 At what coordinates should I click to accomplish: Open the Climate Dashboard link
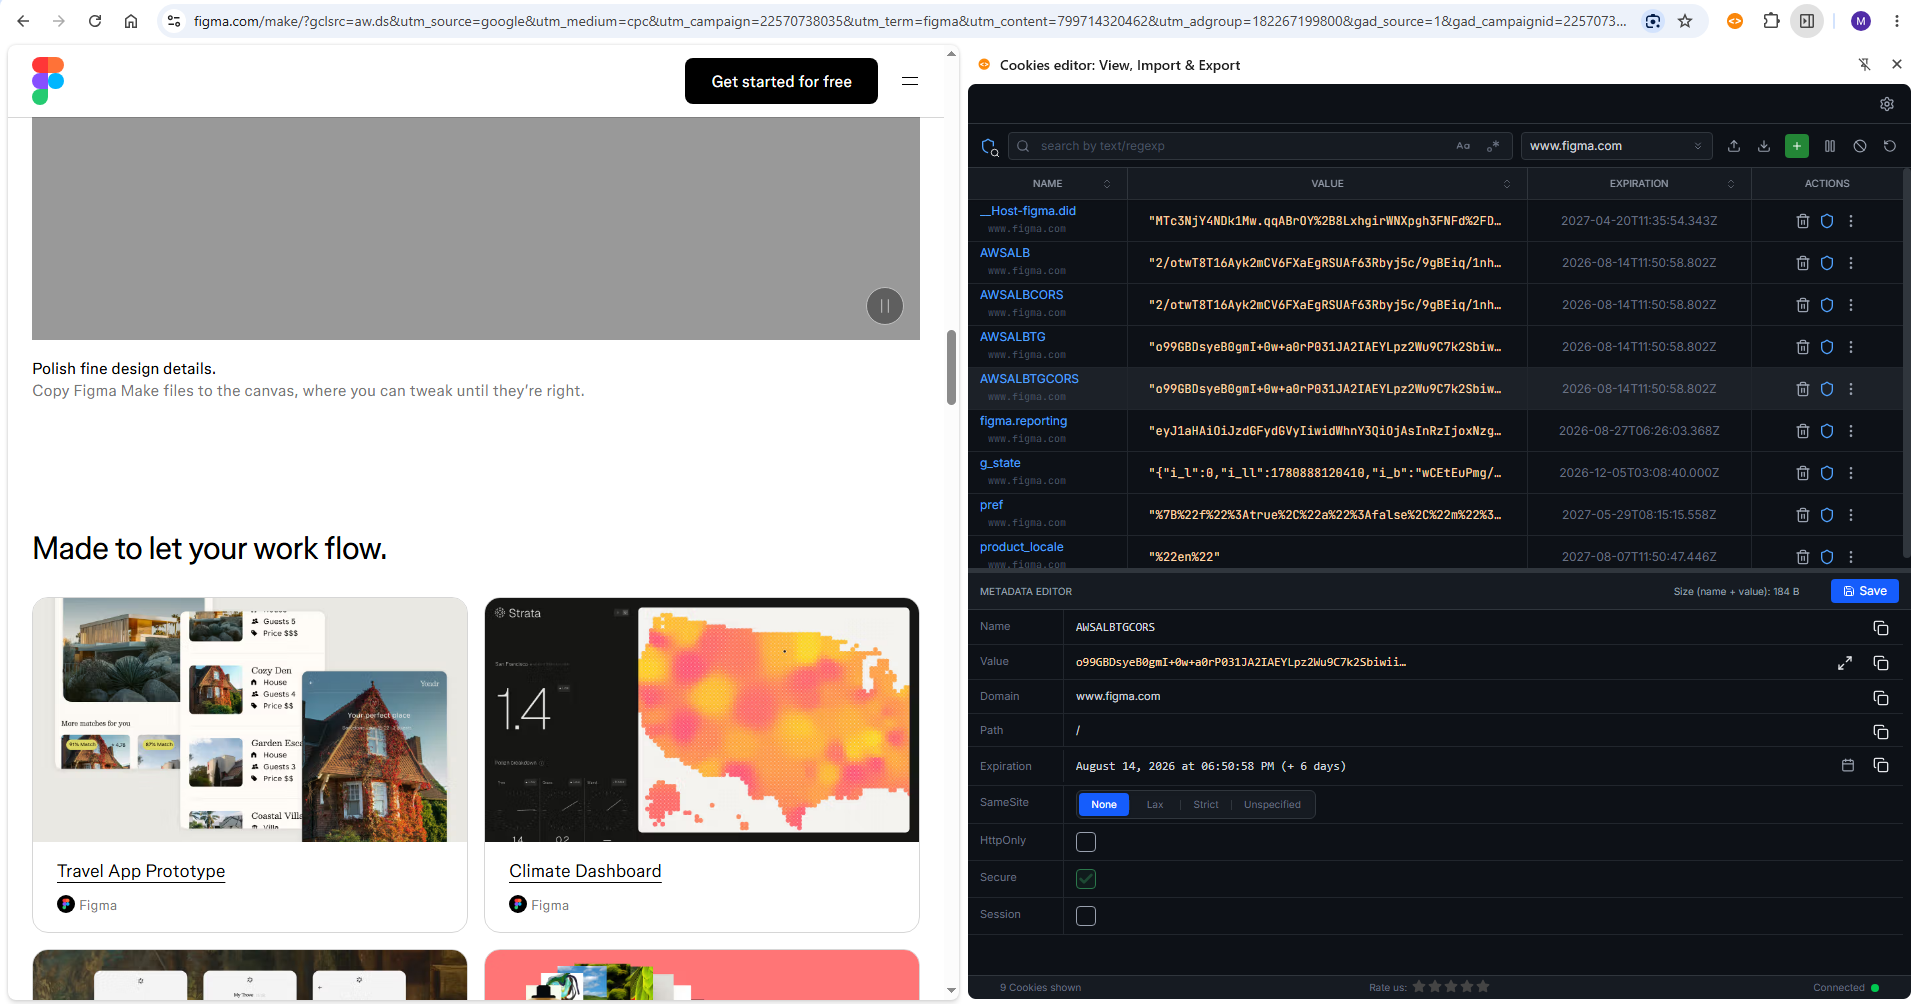pos(585,871)
